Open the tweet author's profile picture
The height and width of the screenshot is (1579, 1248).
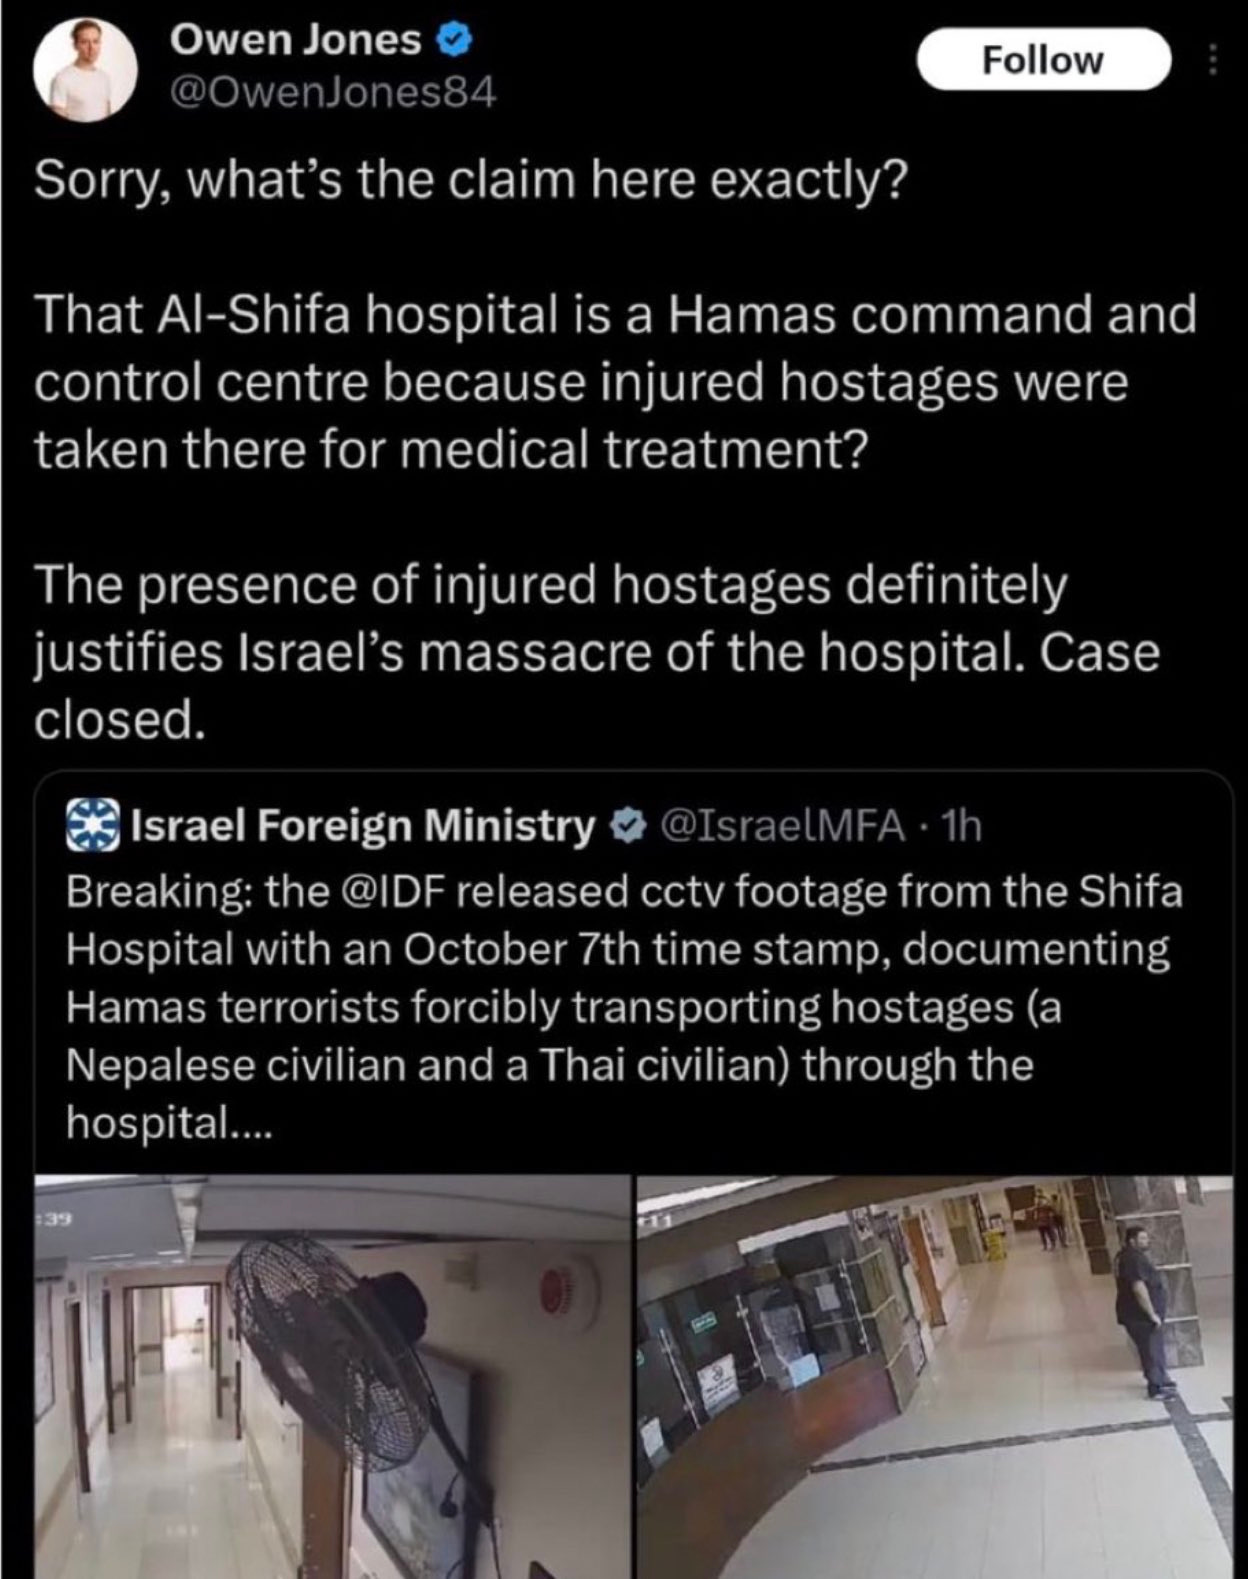pos(85,70)
